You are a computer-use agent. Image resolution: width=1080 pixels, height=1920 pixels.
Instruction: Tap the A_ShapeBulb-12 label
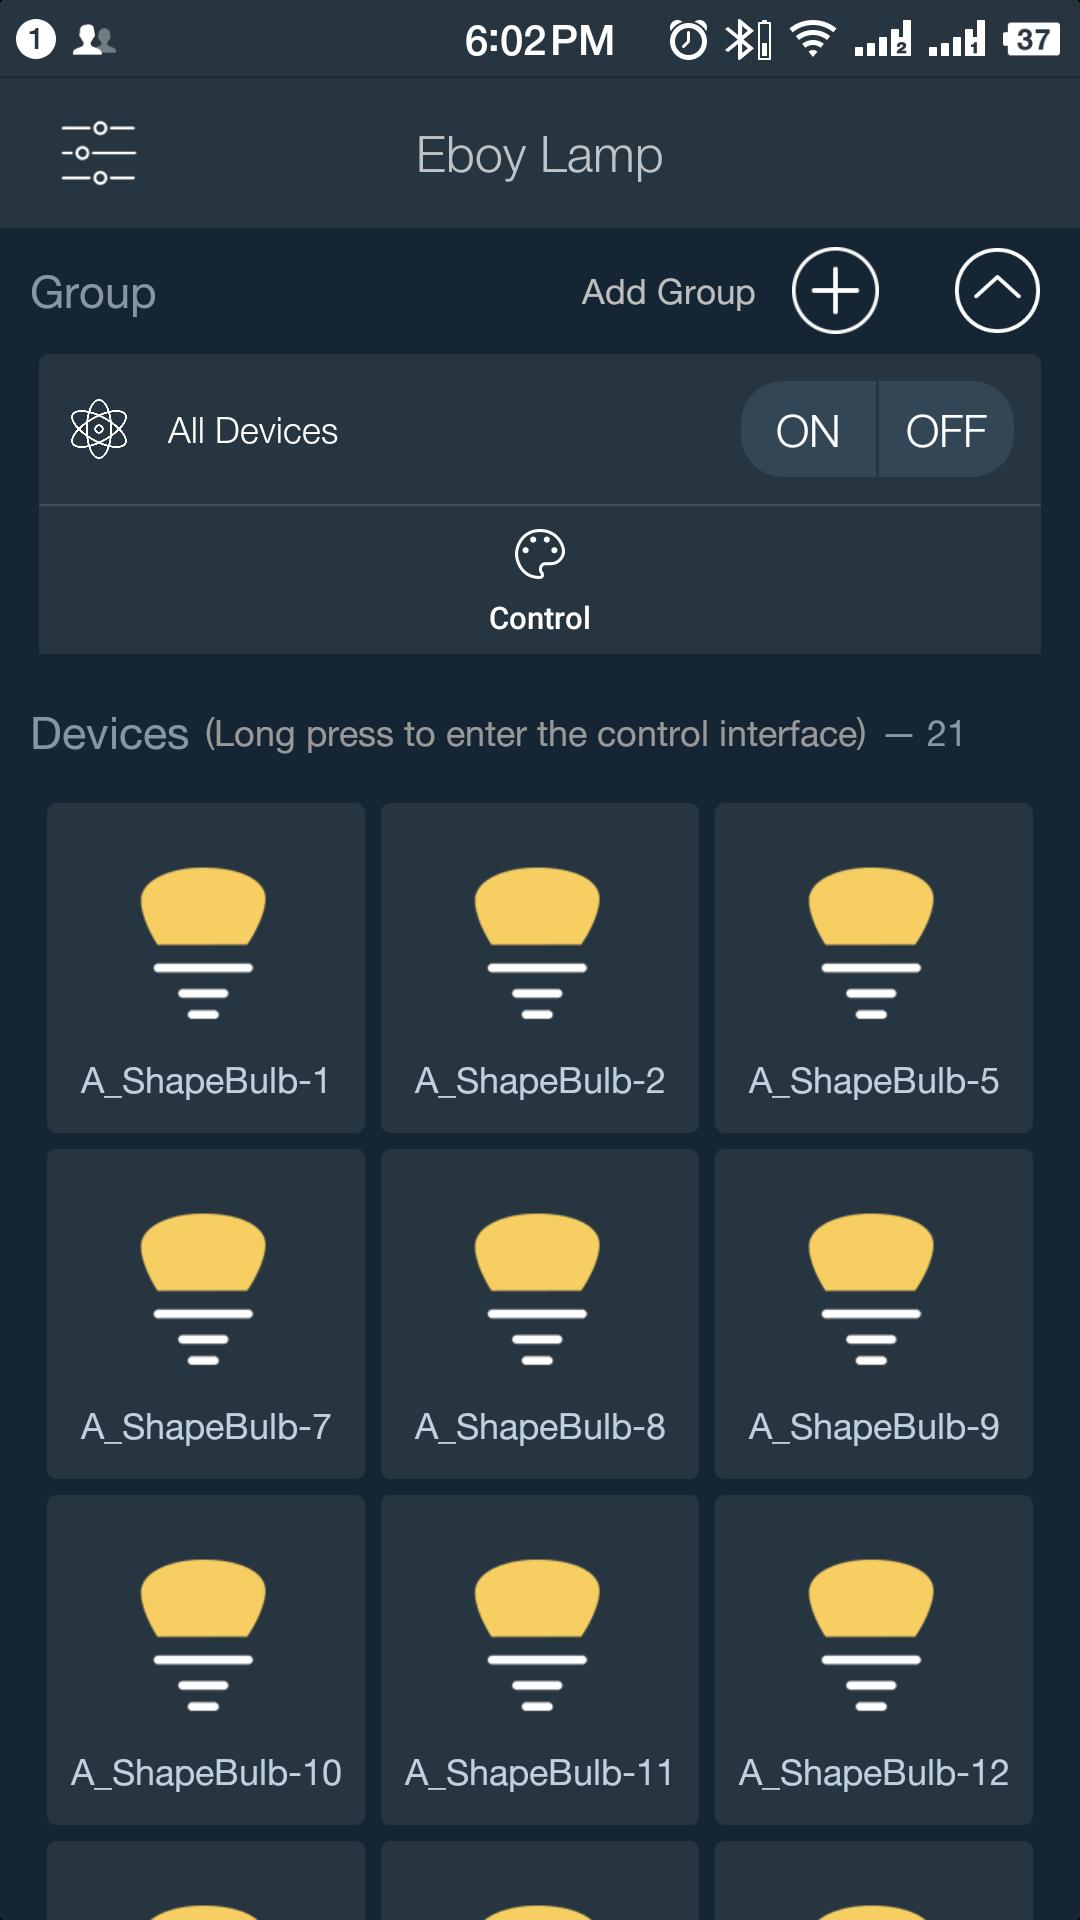click(x=874, y=1773)
